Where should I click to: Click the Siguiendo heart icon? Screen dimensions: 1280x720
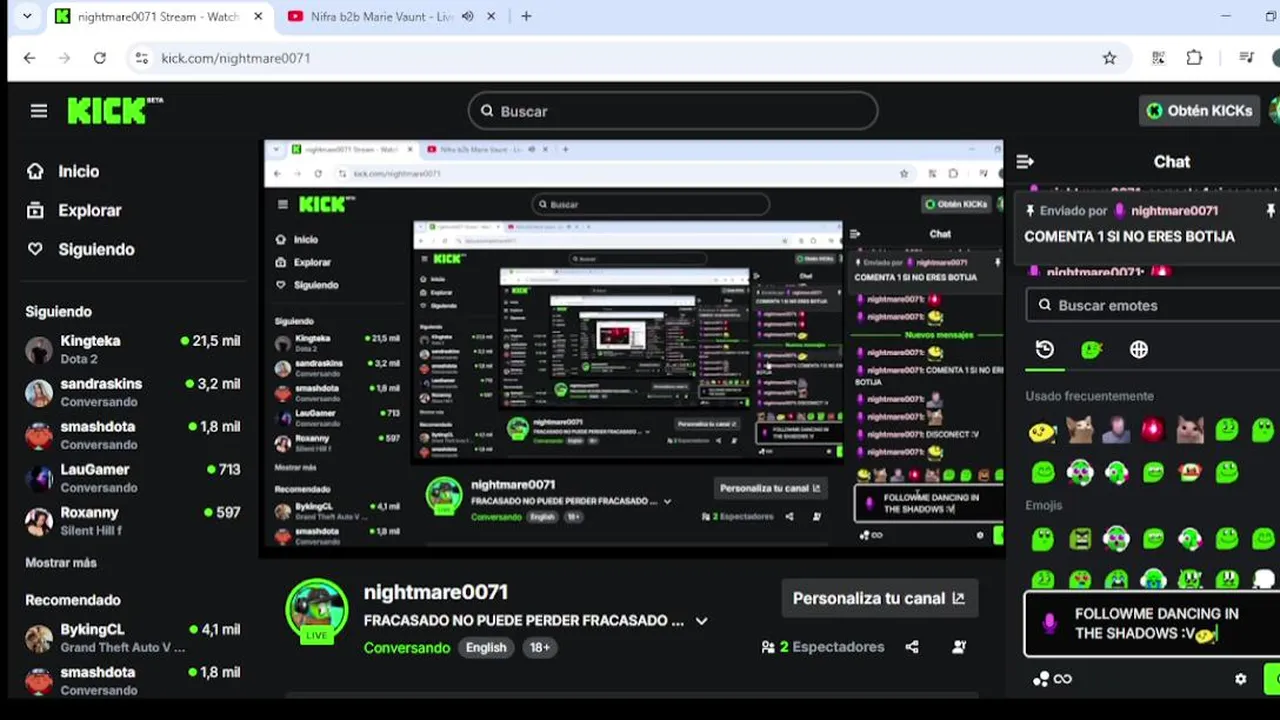(x=35, y=249)
